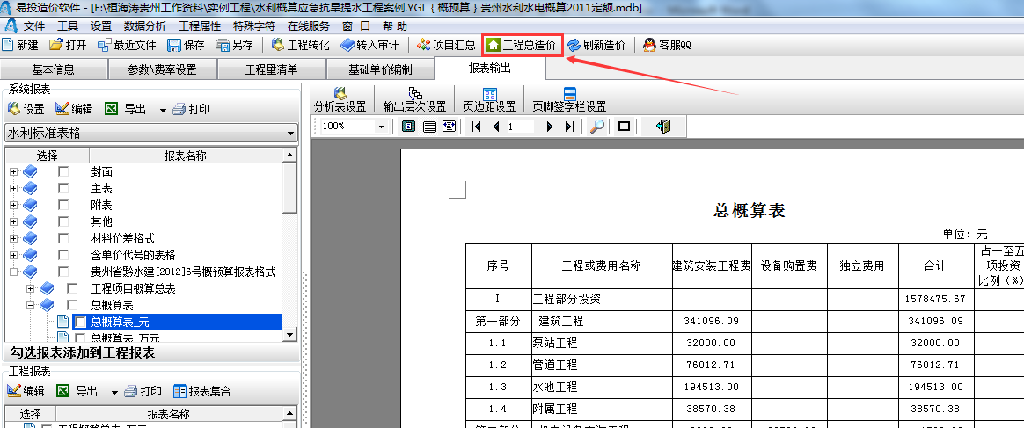This screenshot has height=428, width=1024.
Task: Click the magnifier search icon in preview toolbar
Action: [596, 126]
